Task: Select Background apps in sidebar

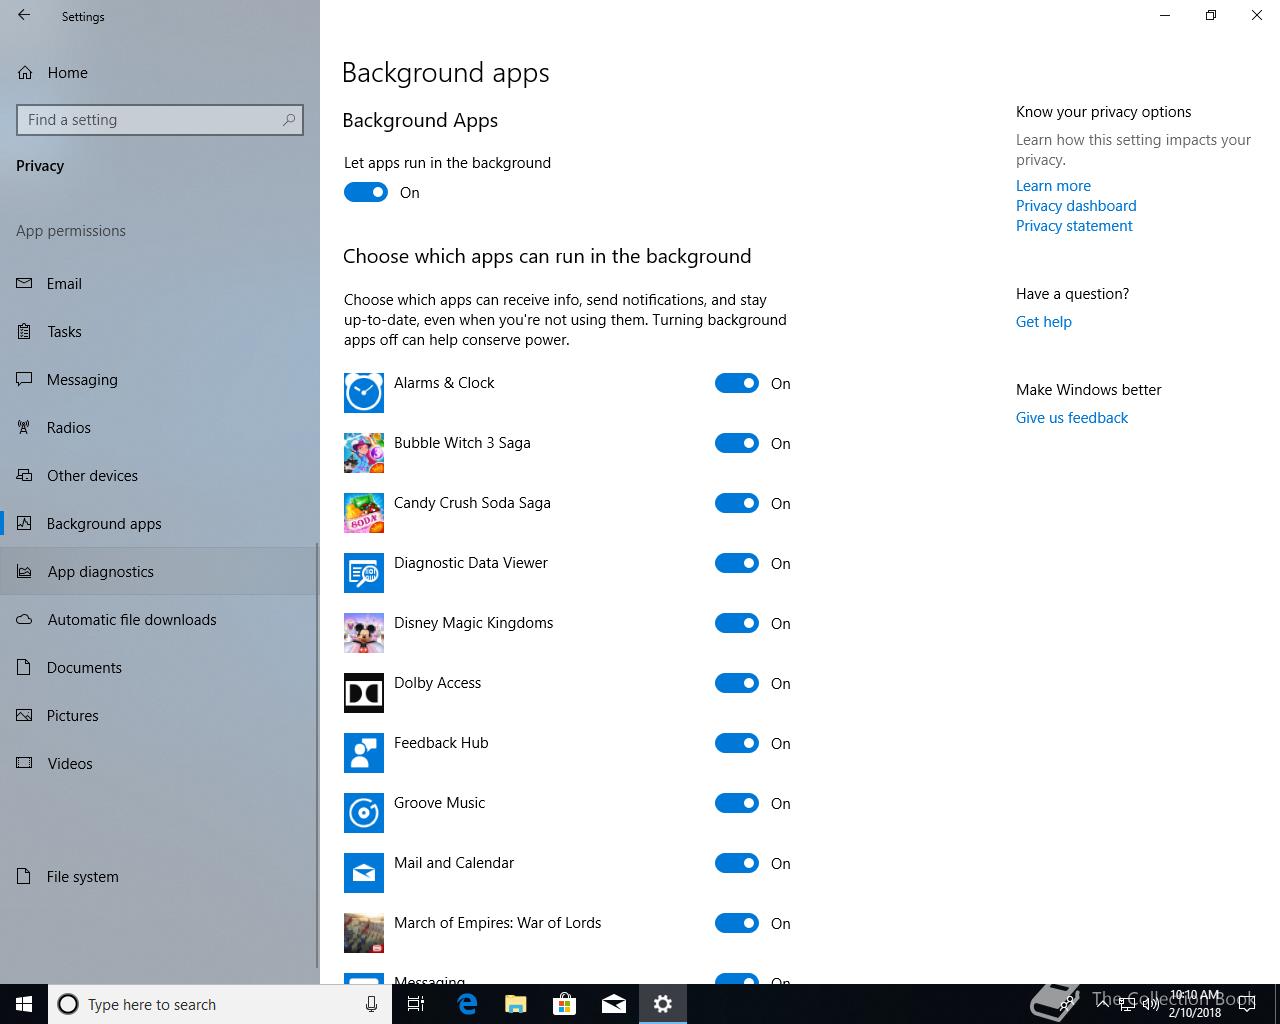Action: point(158,524)
